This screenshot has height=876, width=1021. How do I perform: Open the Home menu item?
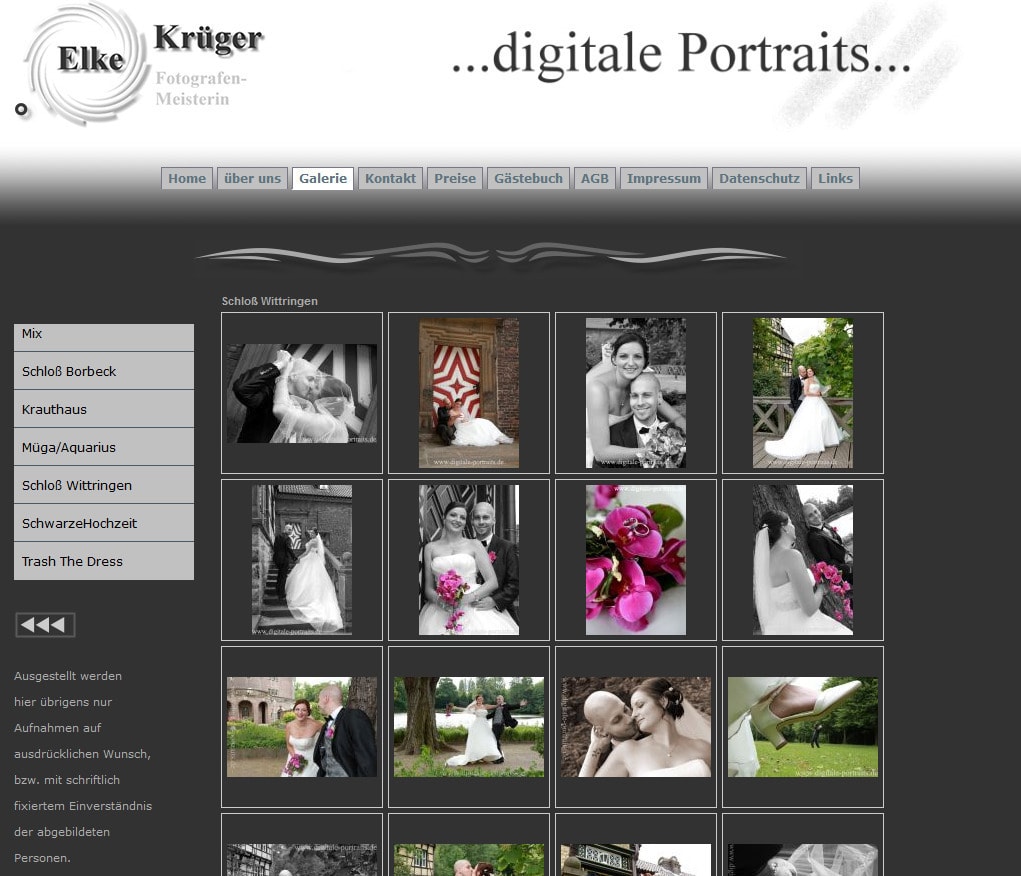click(x=187, y=178)
